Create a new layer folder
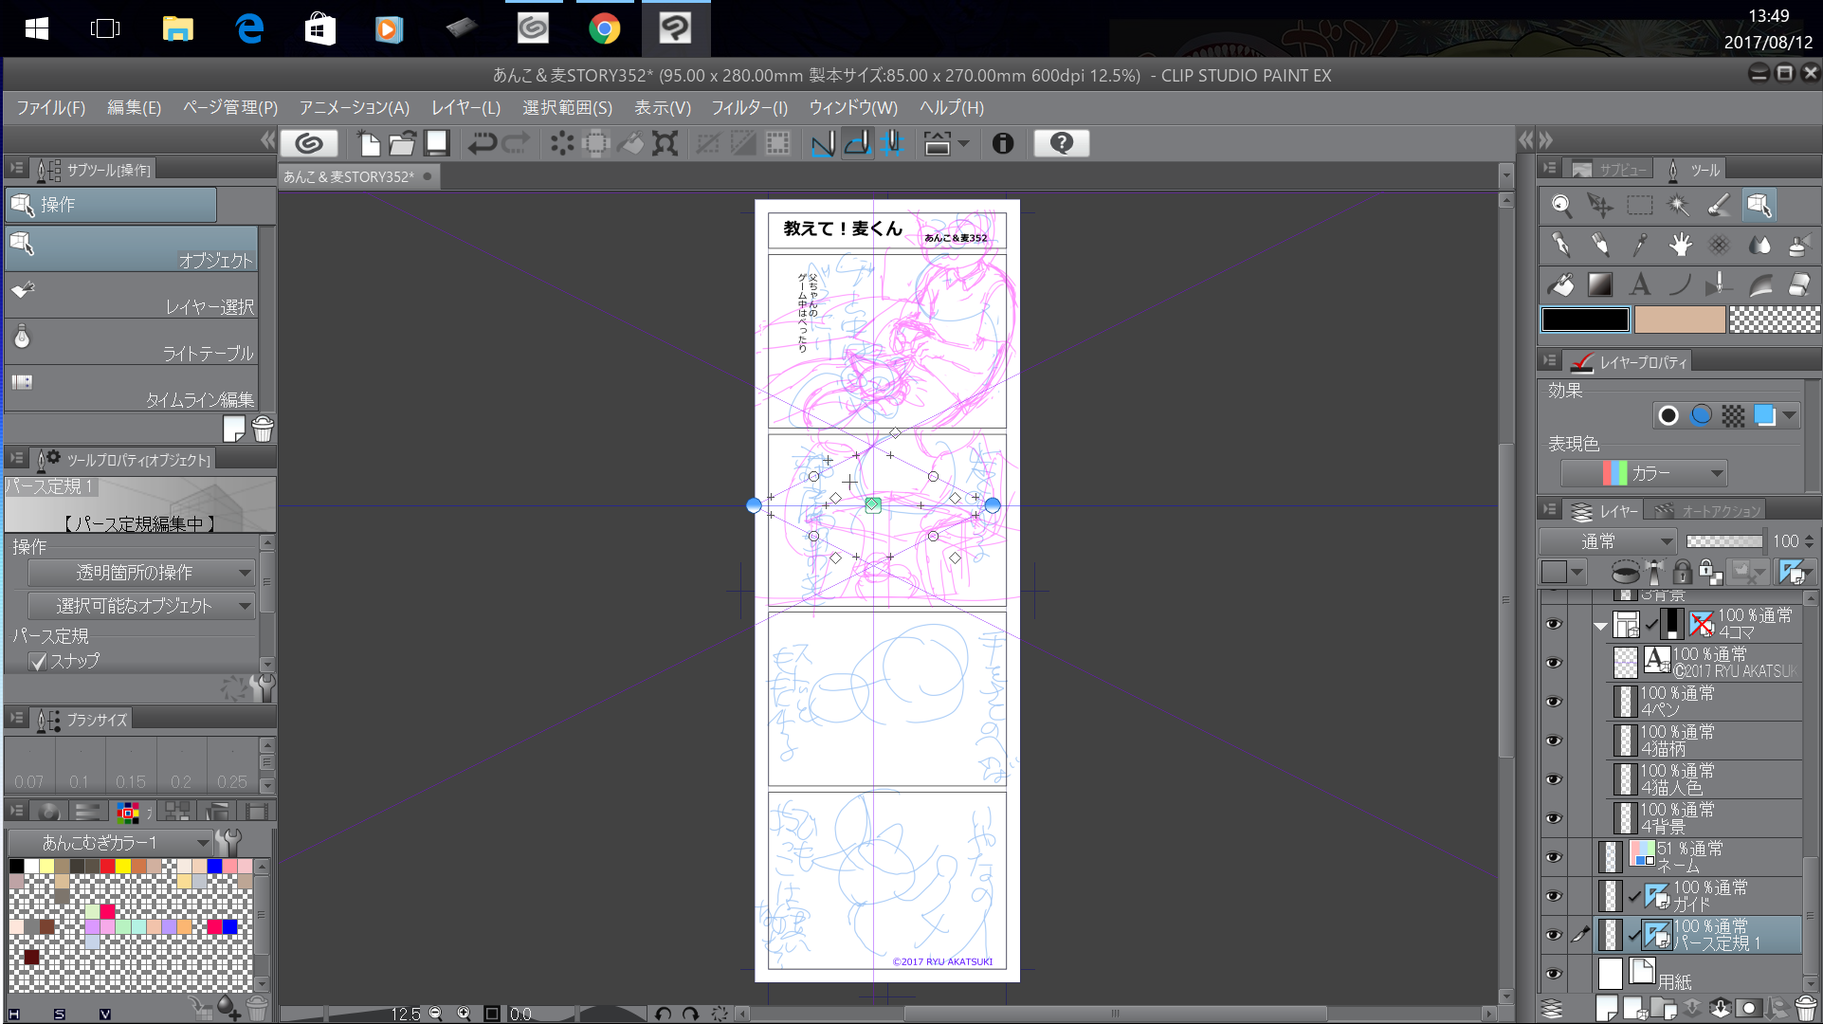The height and width of the screenshot is (1024, 1823). click(1663, 1008)
